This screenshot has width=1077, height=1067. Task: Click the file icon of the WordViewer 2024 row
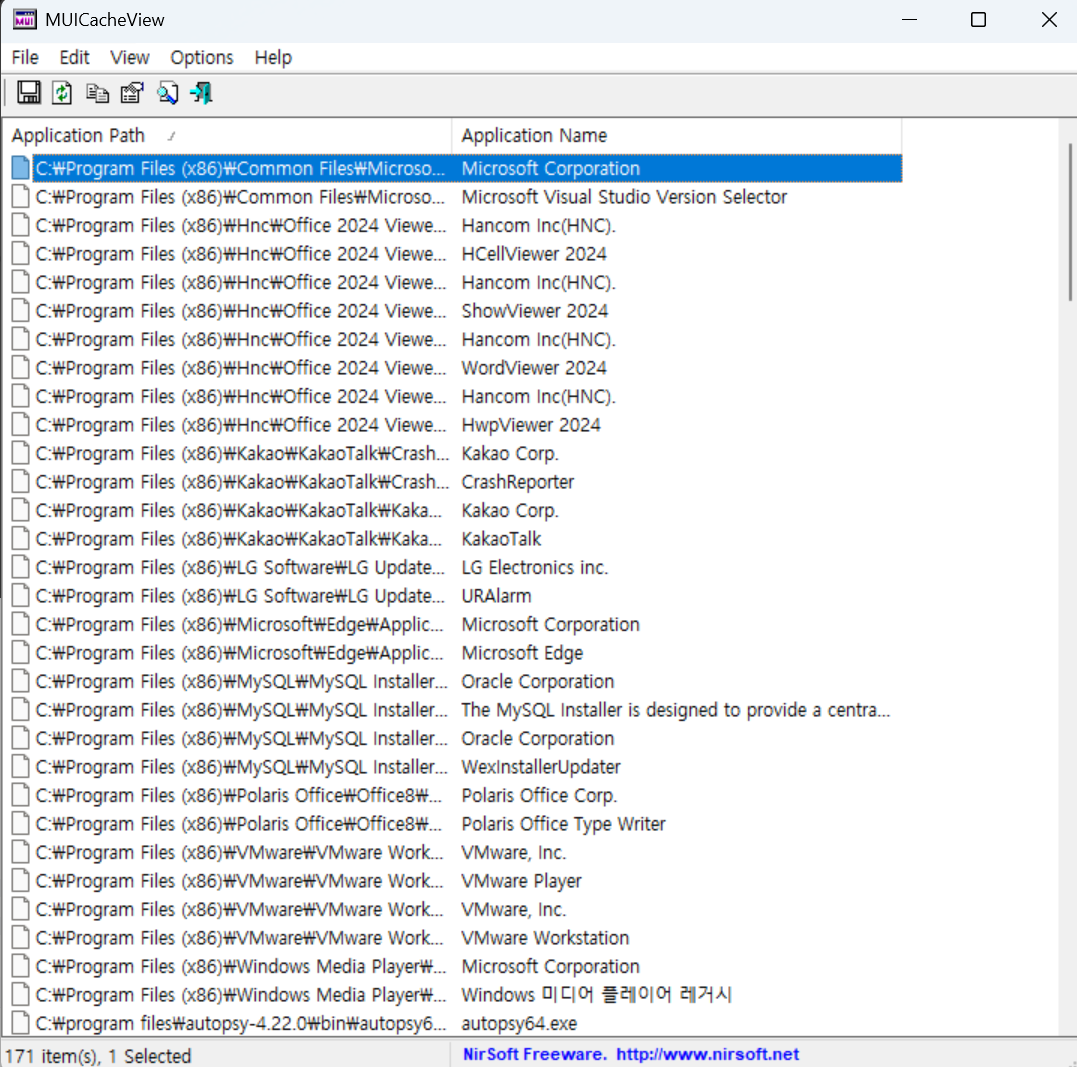click(21, 368)
